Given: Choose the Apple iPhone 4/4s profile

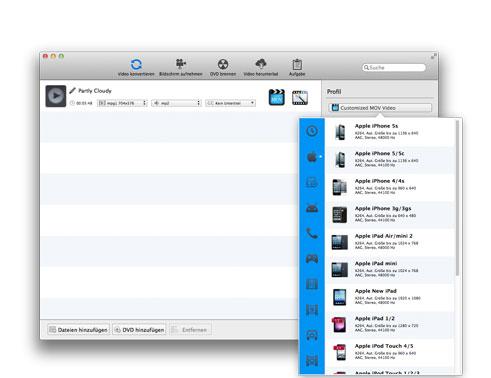Looking at the screenshot, I should click(390, 187).
